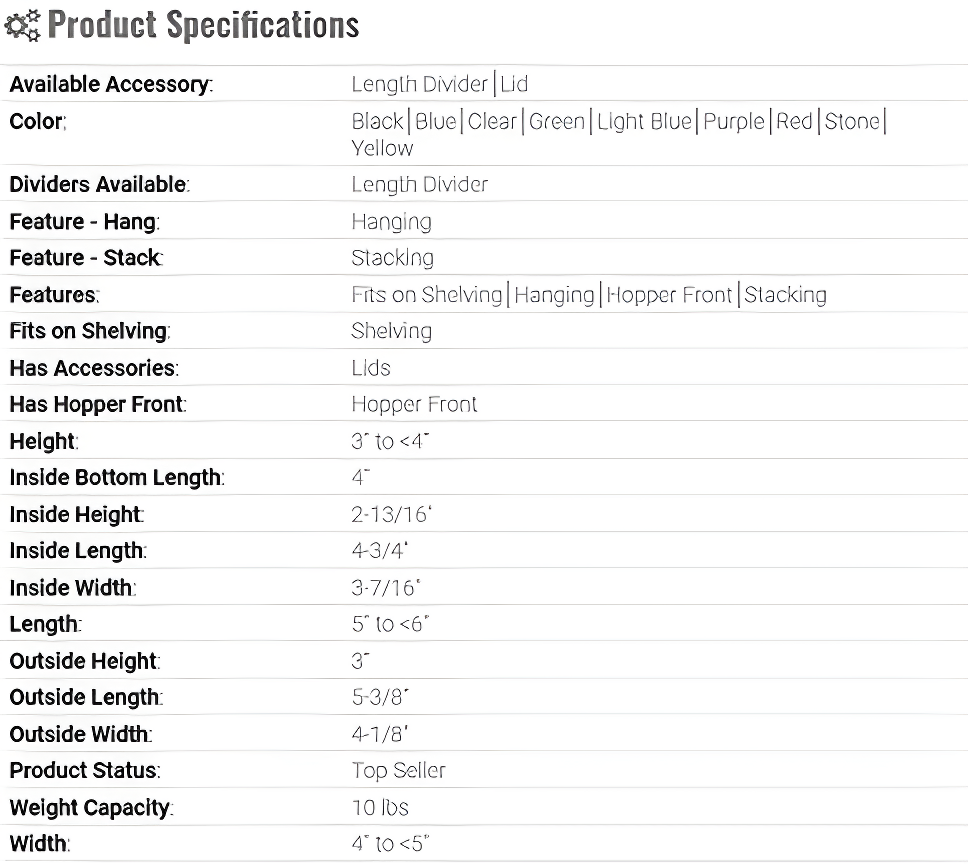Click the Stone color option
Viewport: 968px width, 866px height.
pos(852,121)
